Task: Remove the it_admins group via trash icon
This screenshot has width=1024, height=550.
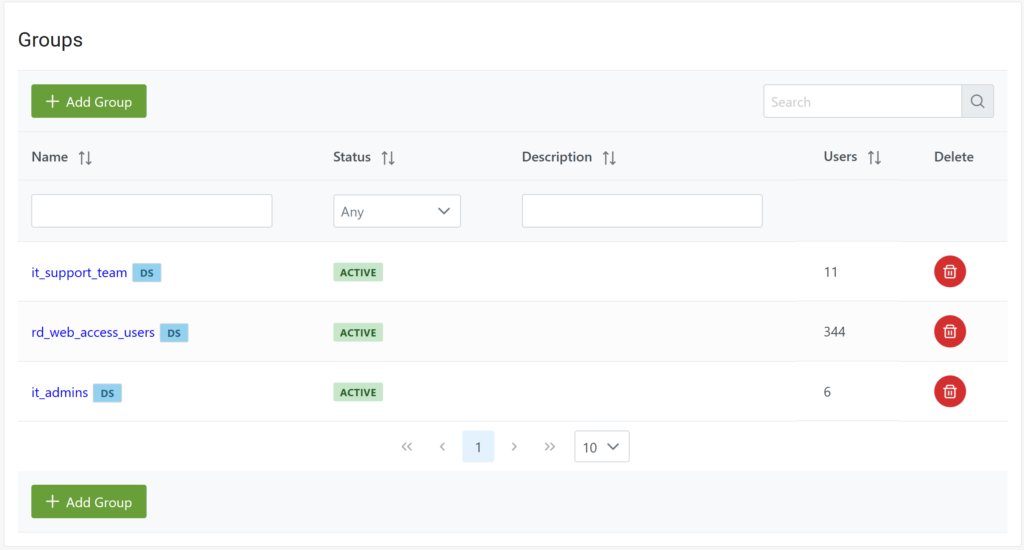Action: (949, 391)
